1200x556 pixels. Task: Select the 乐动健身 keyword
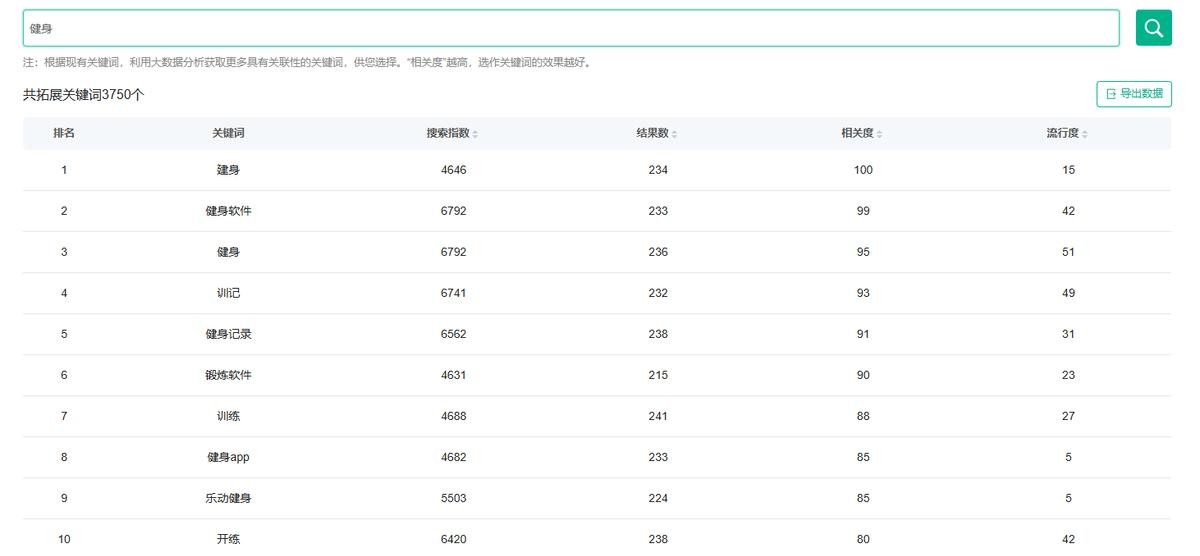point(228,498)
